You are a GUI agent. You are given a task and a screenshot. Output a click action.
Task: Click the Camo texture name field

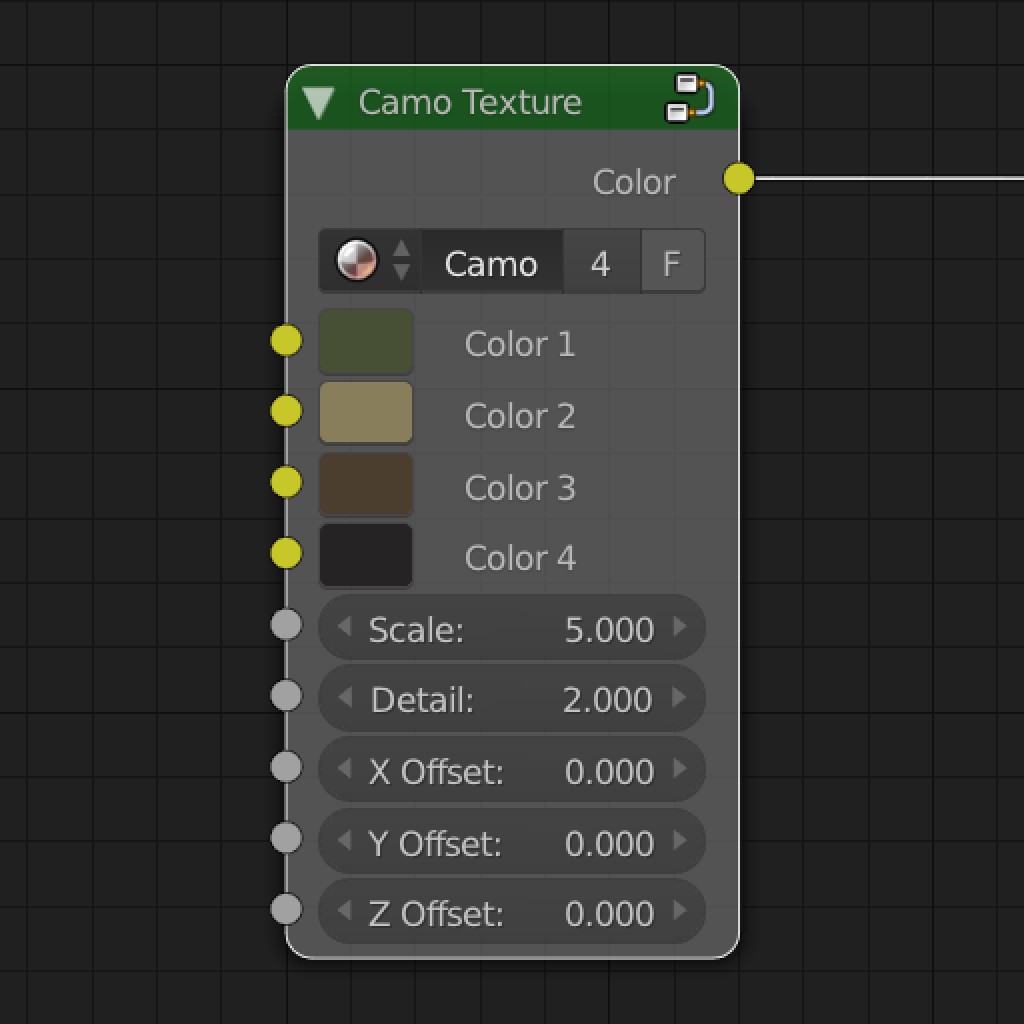click(x=490, y=261)
